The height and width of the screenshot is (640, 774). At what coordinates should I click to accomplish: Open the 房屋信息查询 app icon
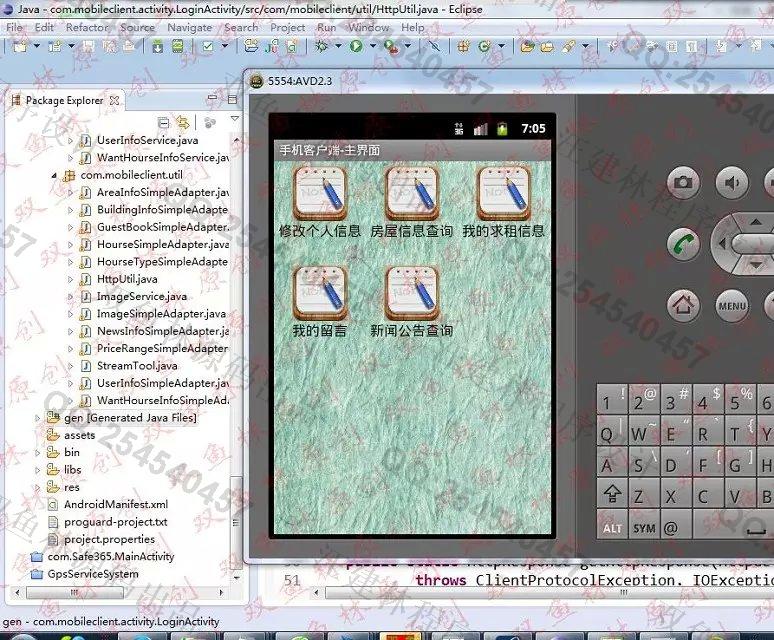coord(412,201)
